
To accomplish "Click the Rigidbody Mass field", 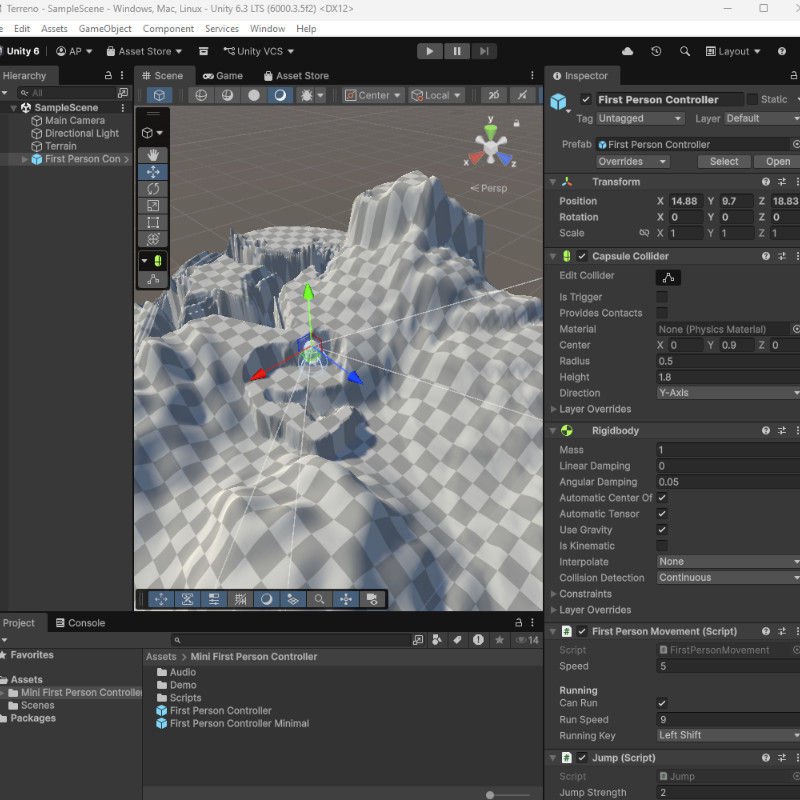I will coord(728,450).
